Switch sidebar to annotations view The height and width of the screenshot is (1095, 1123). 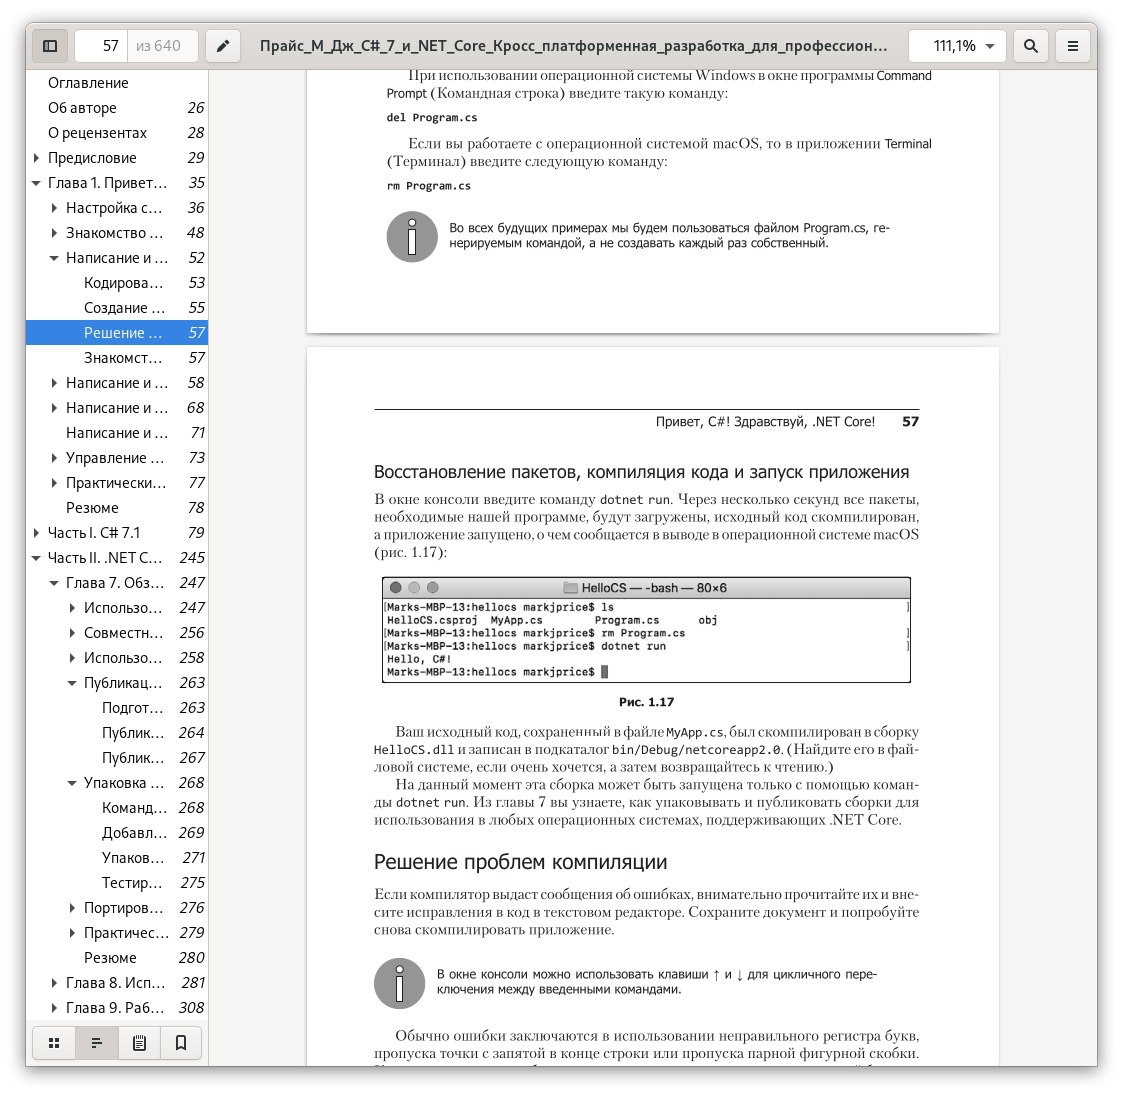coord(139,1043)
